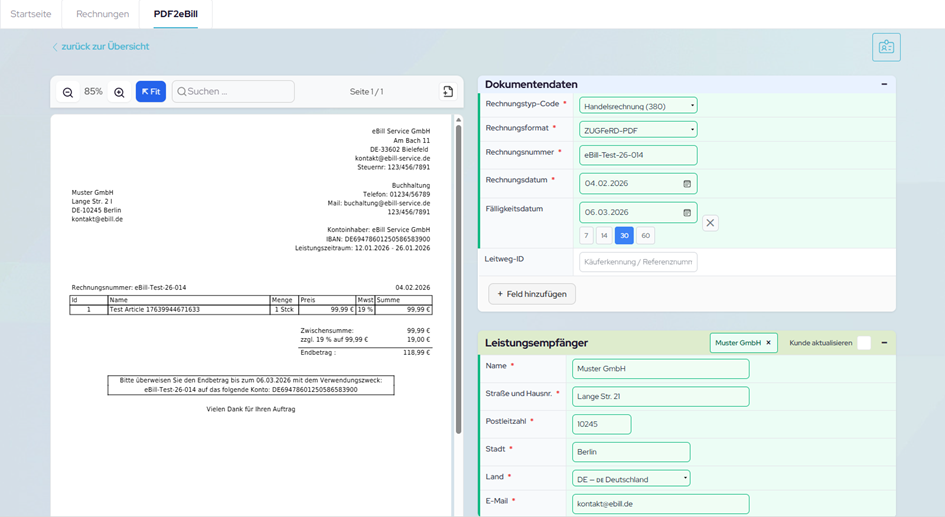This screenshot has height=517, width=945.
Task: Collapse the Dokumentendaten section
Action: [x=884, y=85]
